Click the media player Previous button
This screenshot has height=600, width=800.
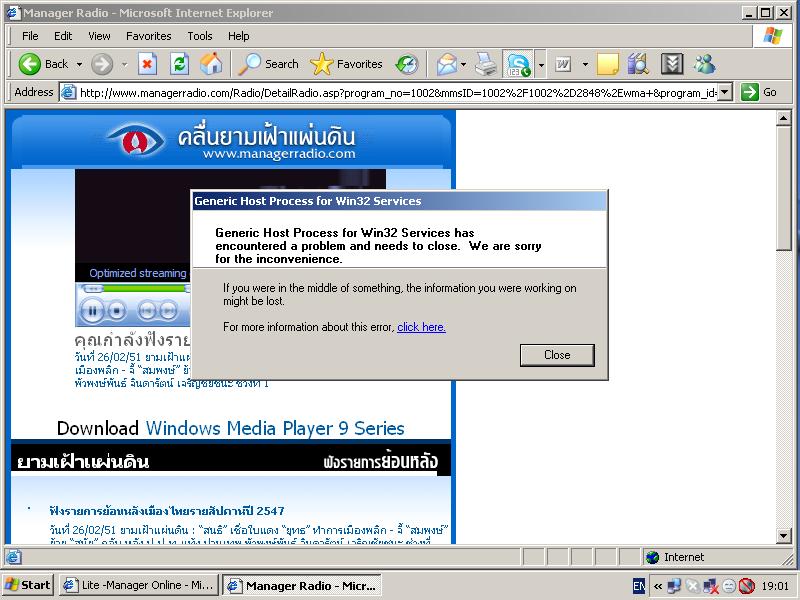coord(146,310)
